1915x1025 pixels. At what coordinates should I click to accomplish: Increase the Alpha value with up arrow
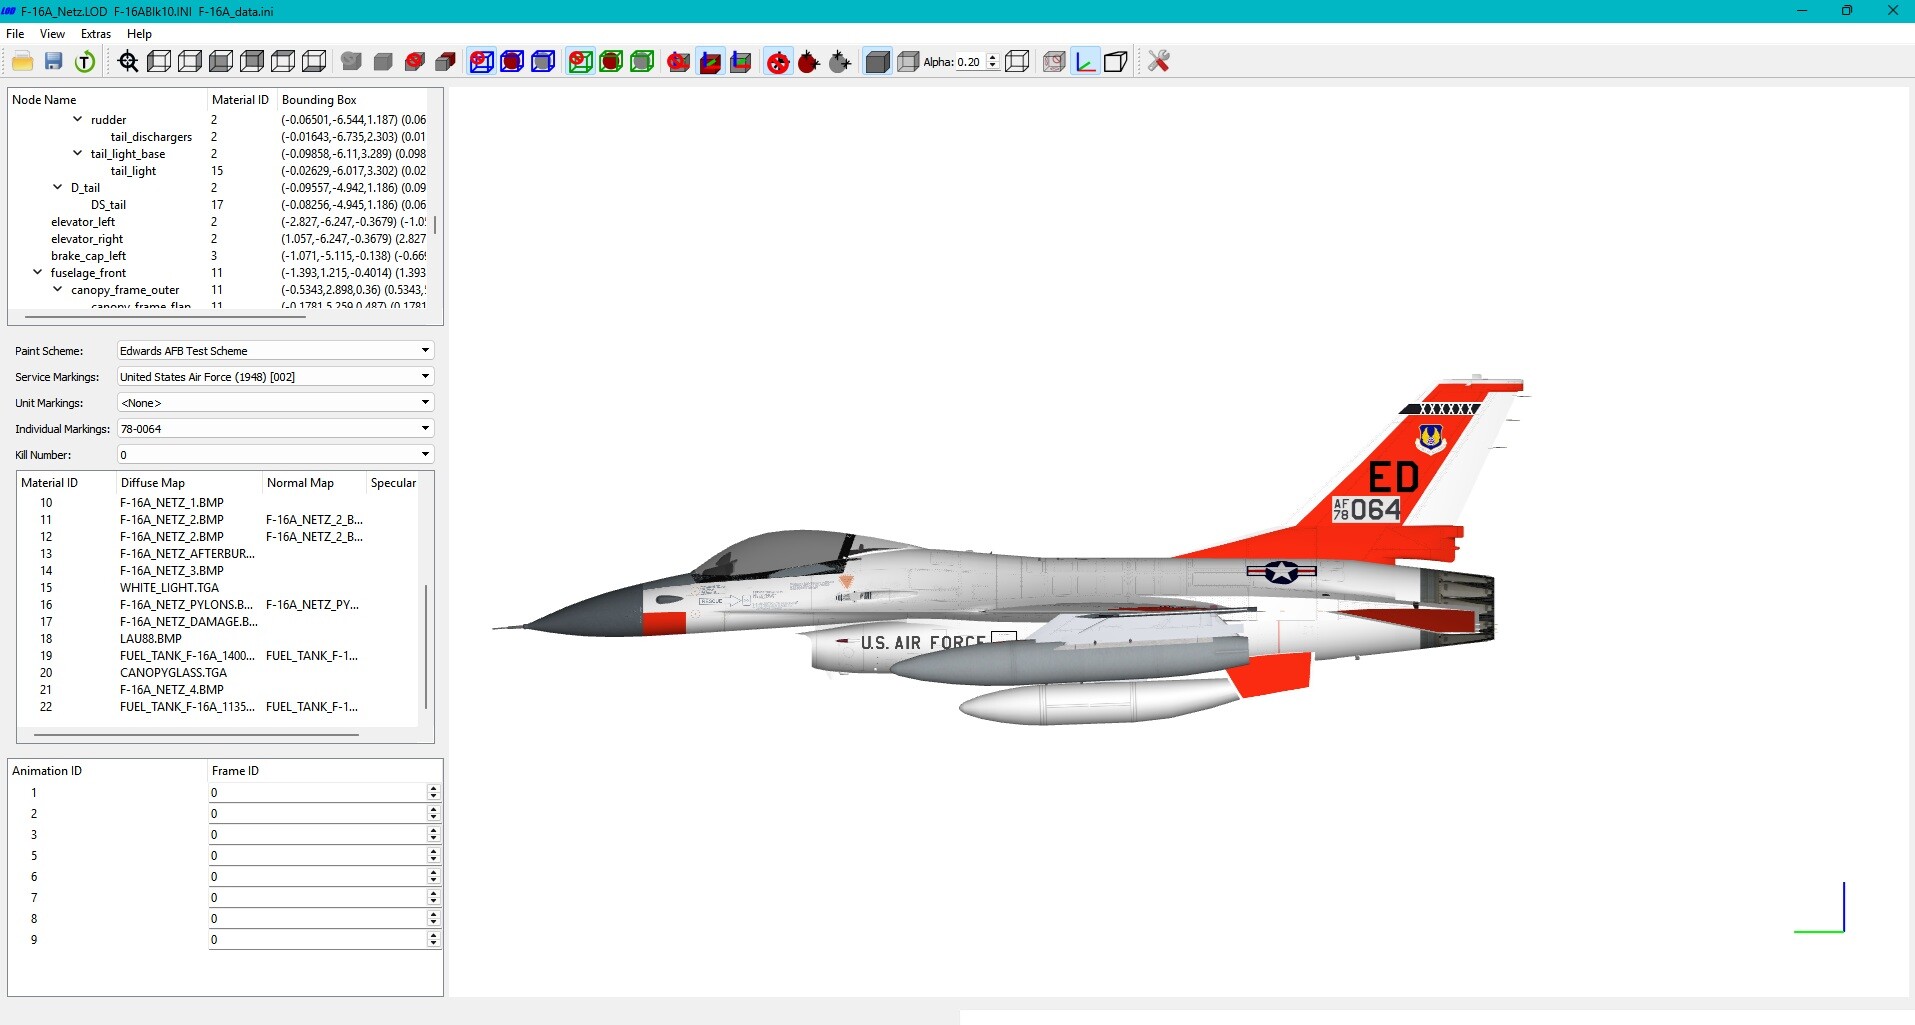992,57
